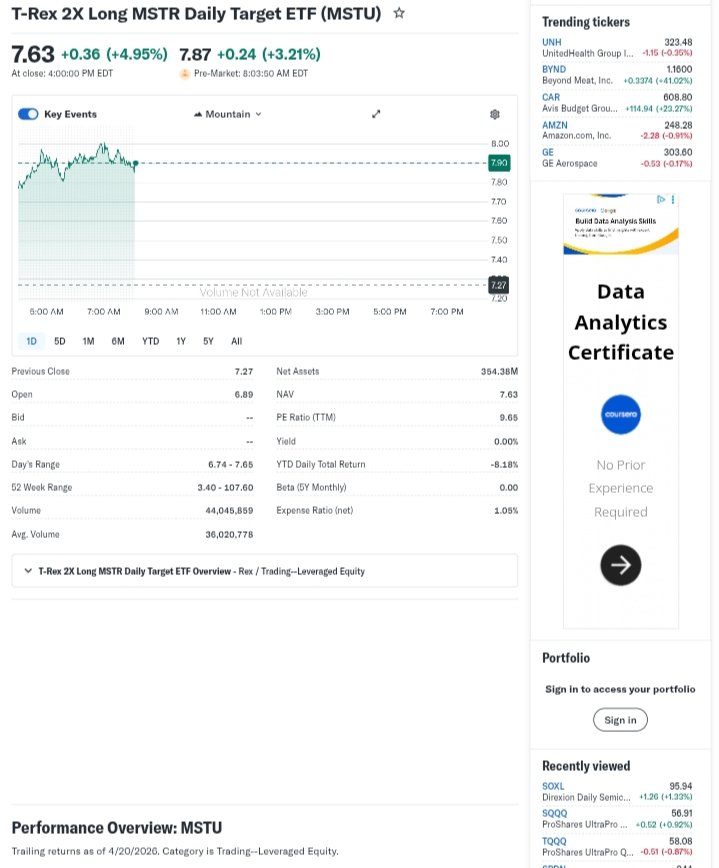
Task: Click the 7.90 price marker on chart
Action: pos(499,162)
